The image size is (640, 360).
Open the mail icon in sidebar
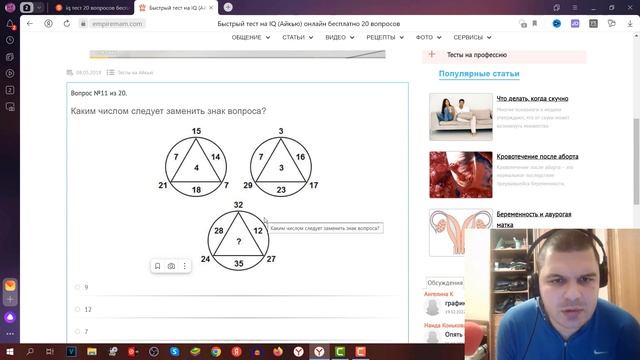click(x=10, y=285)
